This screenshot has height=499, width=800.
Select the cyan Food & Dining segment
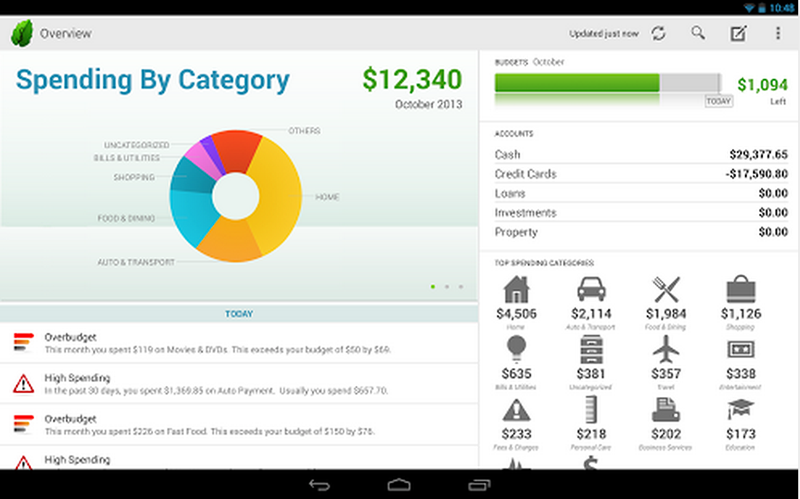190,217
